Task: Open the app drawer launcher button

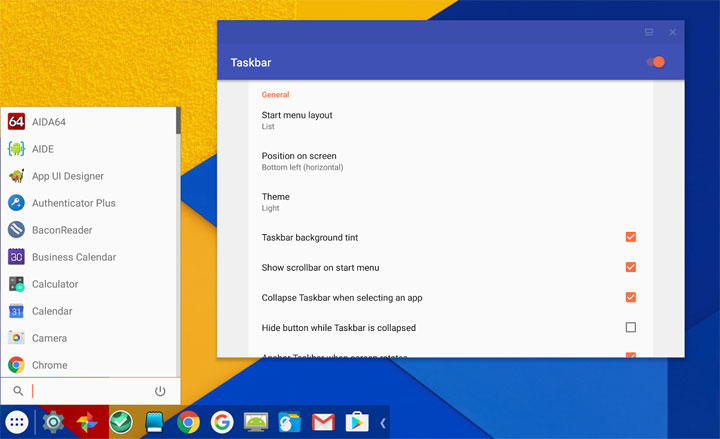Action: tap(17, 422)
